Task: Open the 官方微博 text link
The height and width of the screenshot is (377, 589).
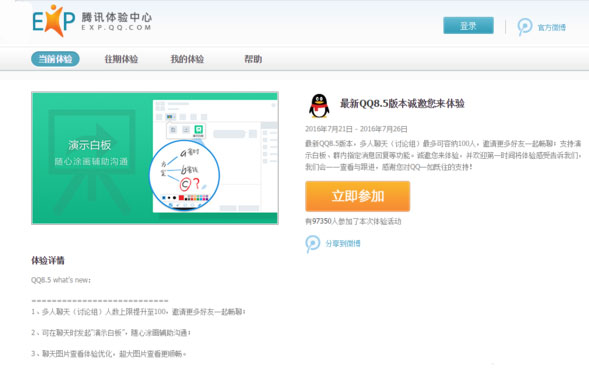Action: 551,27
